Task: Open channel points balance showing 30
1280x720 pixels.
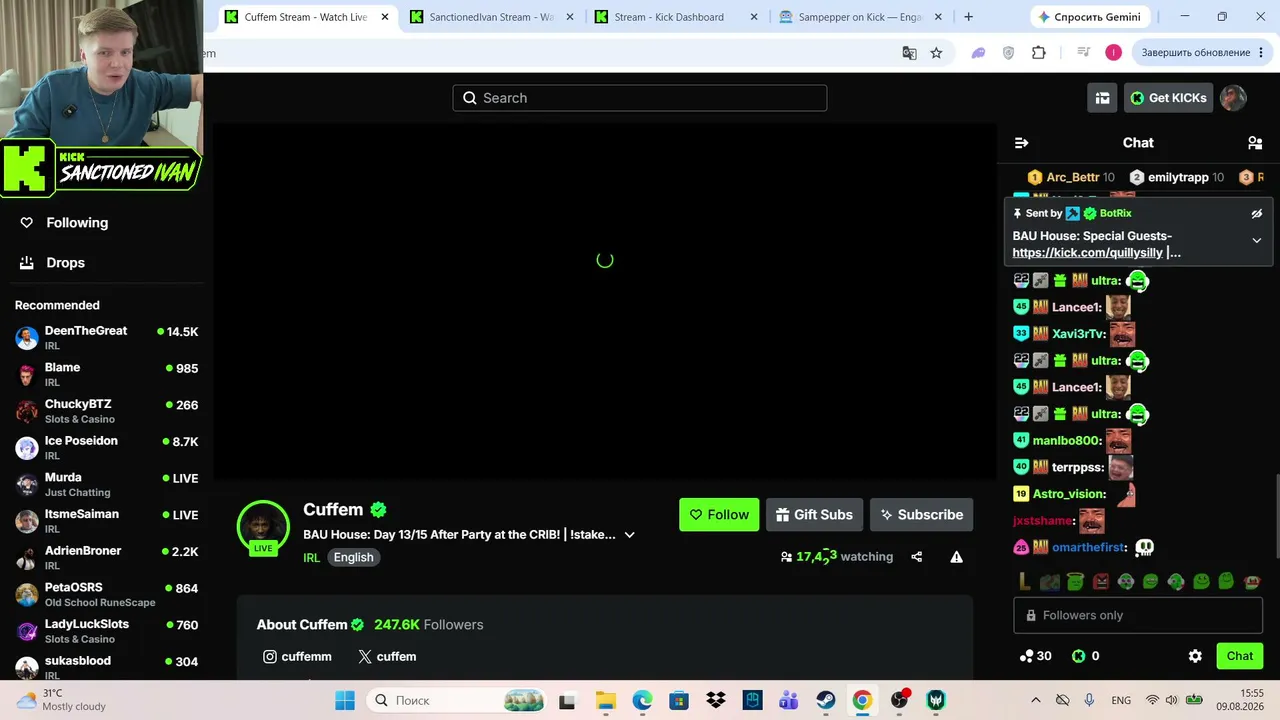Action: click(x=1035, y=656)
